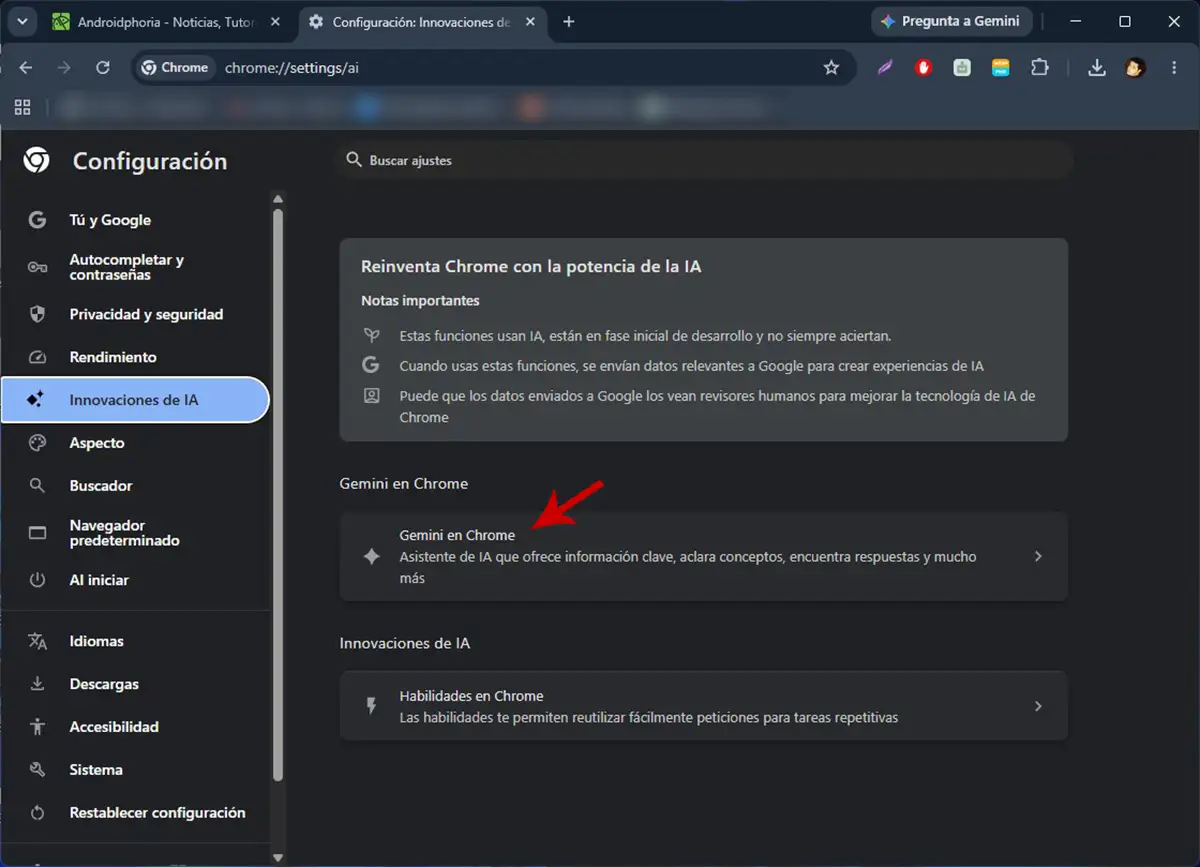Image resolution: width=1200 pixels, height=867 pixels.
Task: Go back with the back arrow
Action: click(26, 67)
